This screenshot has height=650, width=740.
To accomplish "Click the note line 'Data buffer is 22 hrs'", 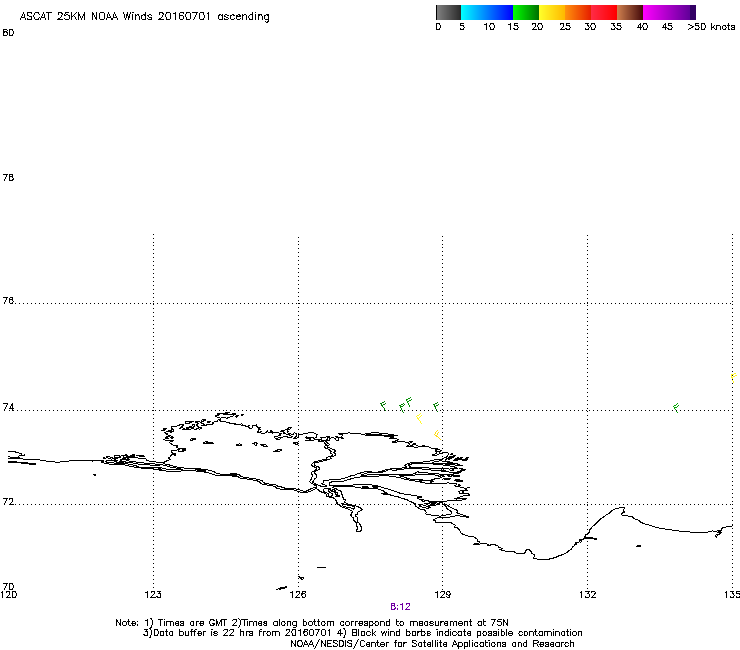I will [362, 633].
